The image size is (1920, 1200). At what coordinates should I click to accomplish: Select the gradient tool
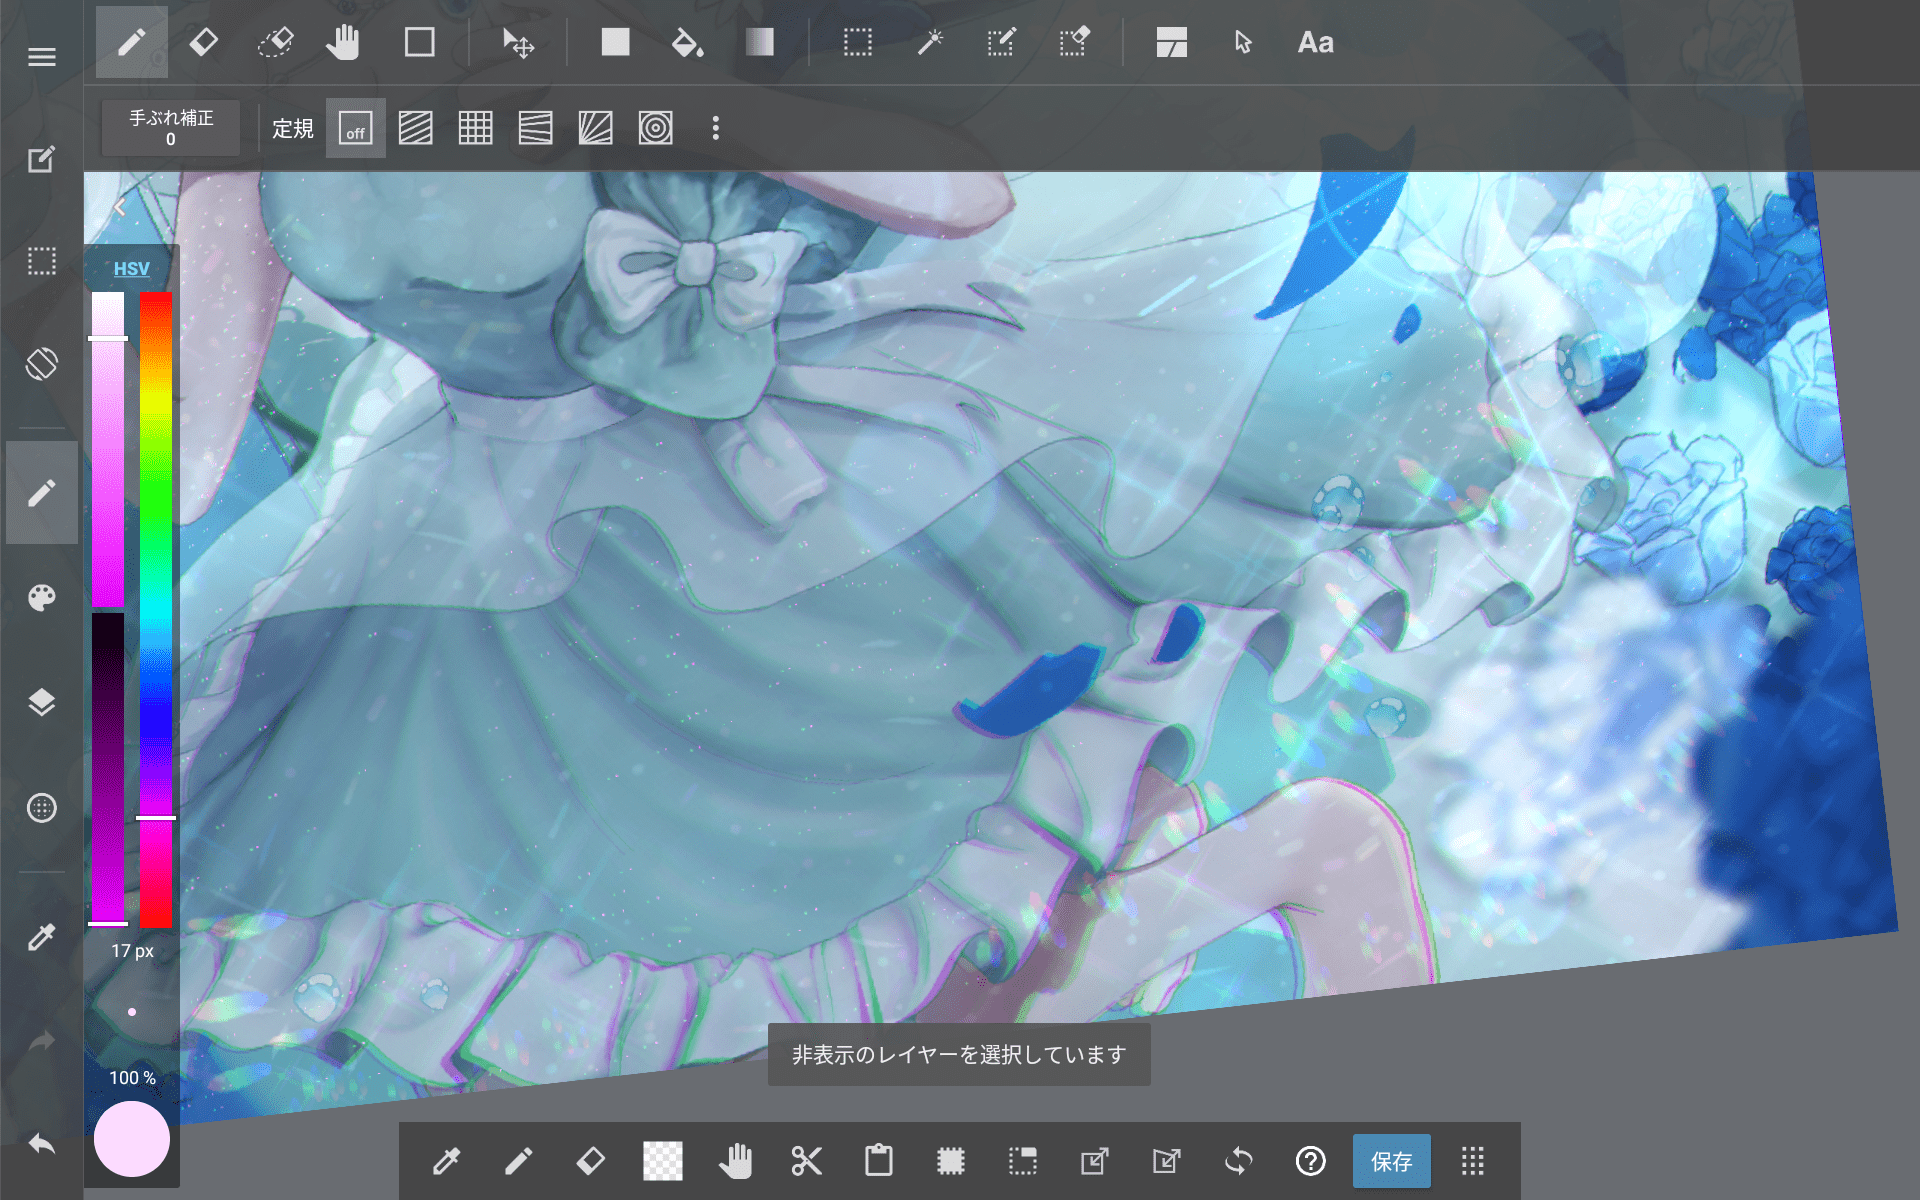coord(759,43)
